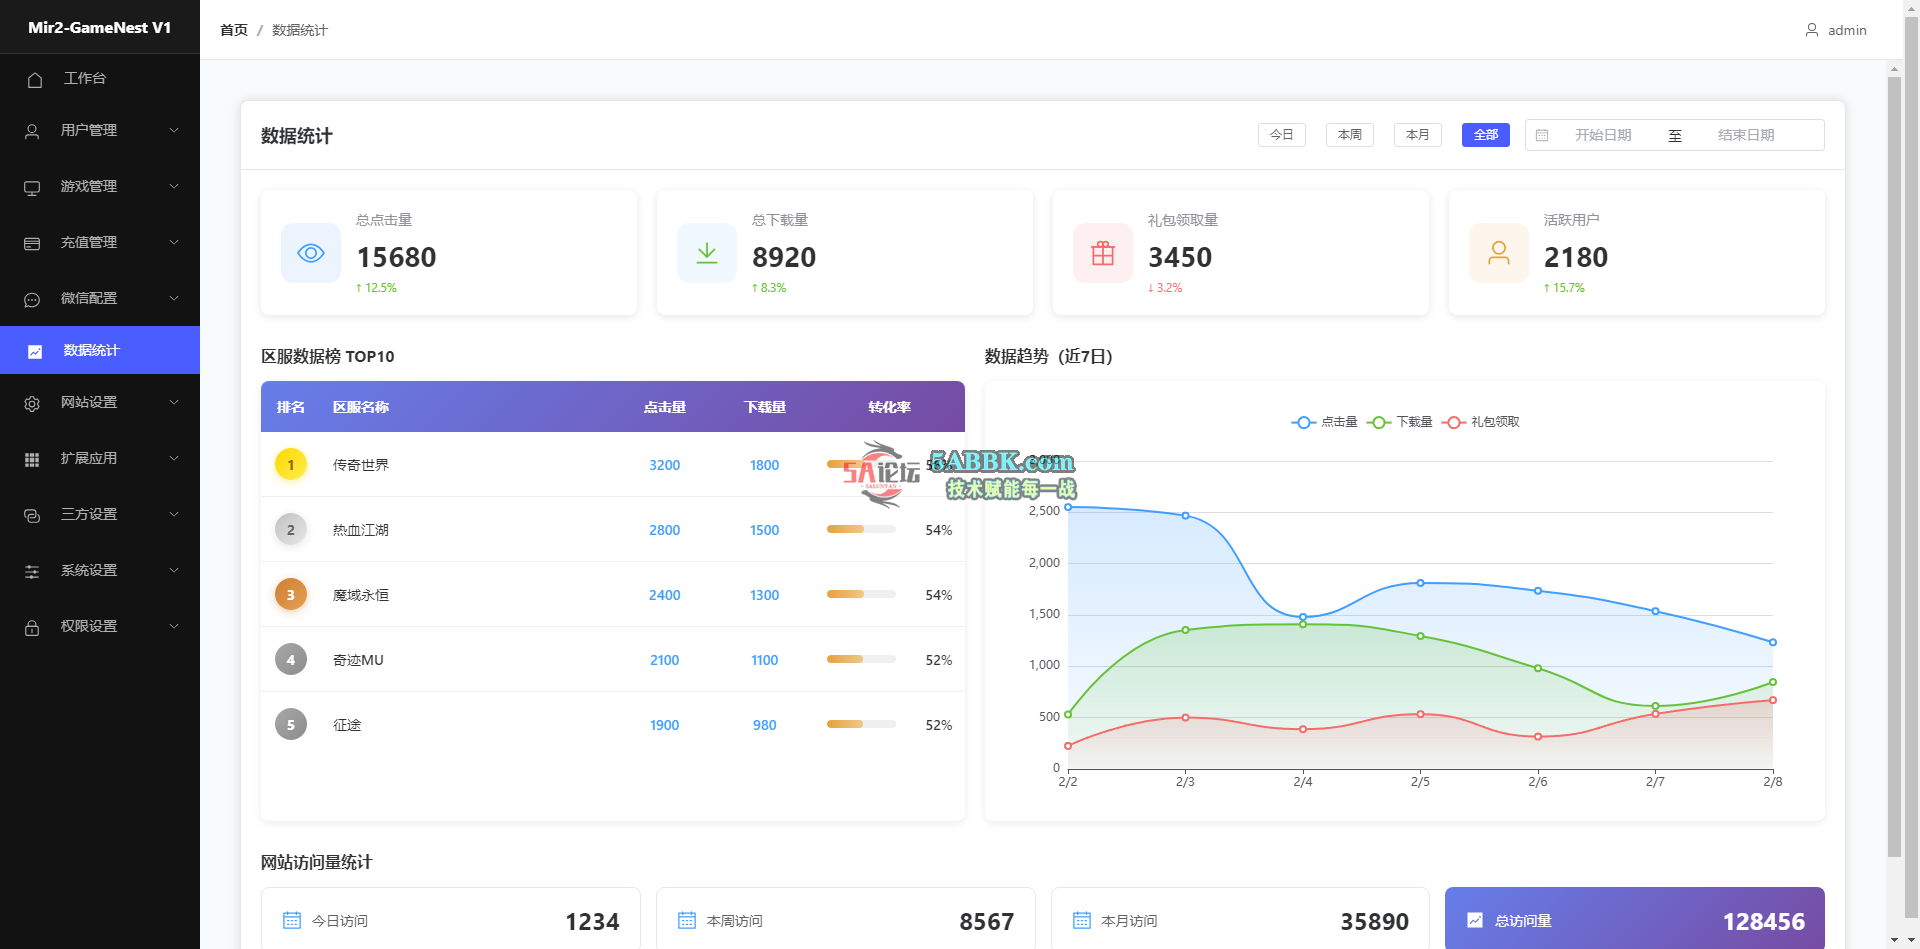Filter statistics by 本月

[1417, 135]
